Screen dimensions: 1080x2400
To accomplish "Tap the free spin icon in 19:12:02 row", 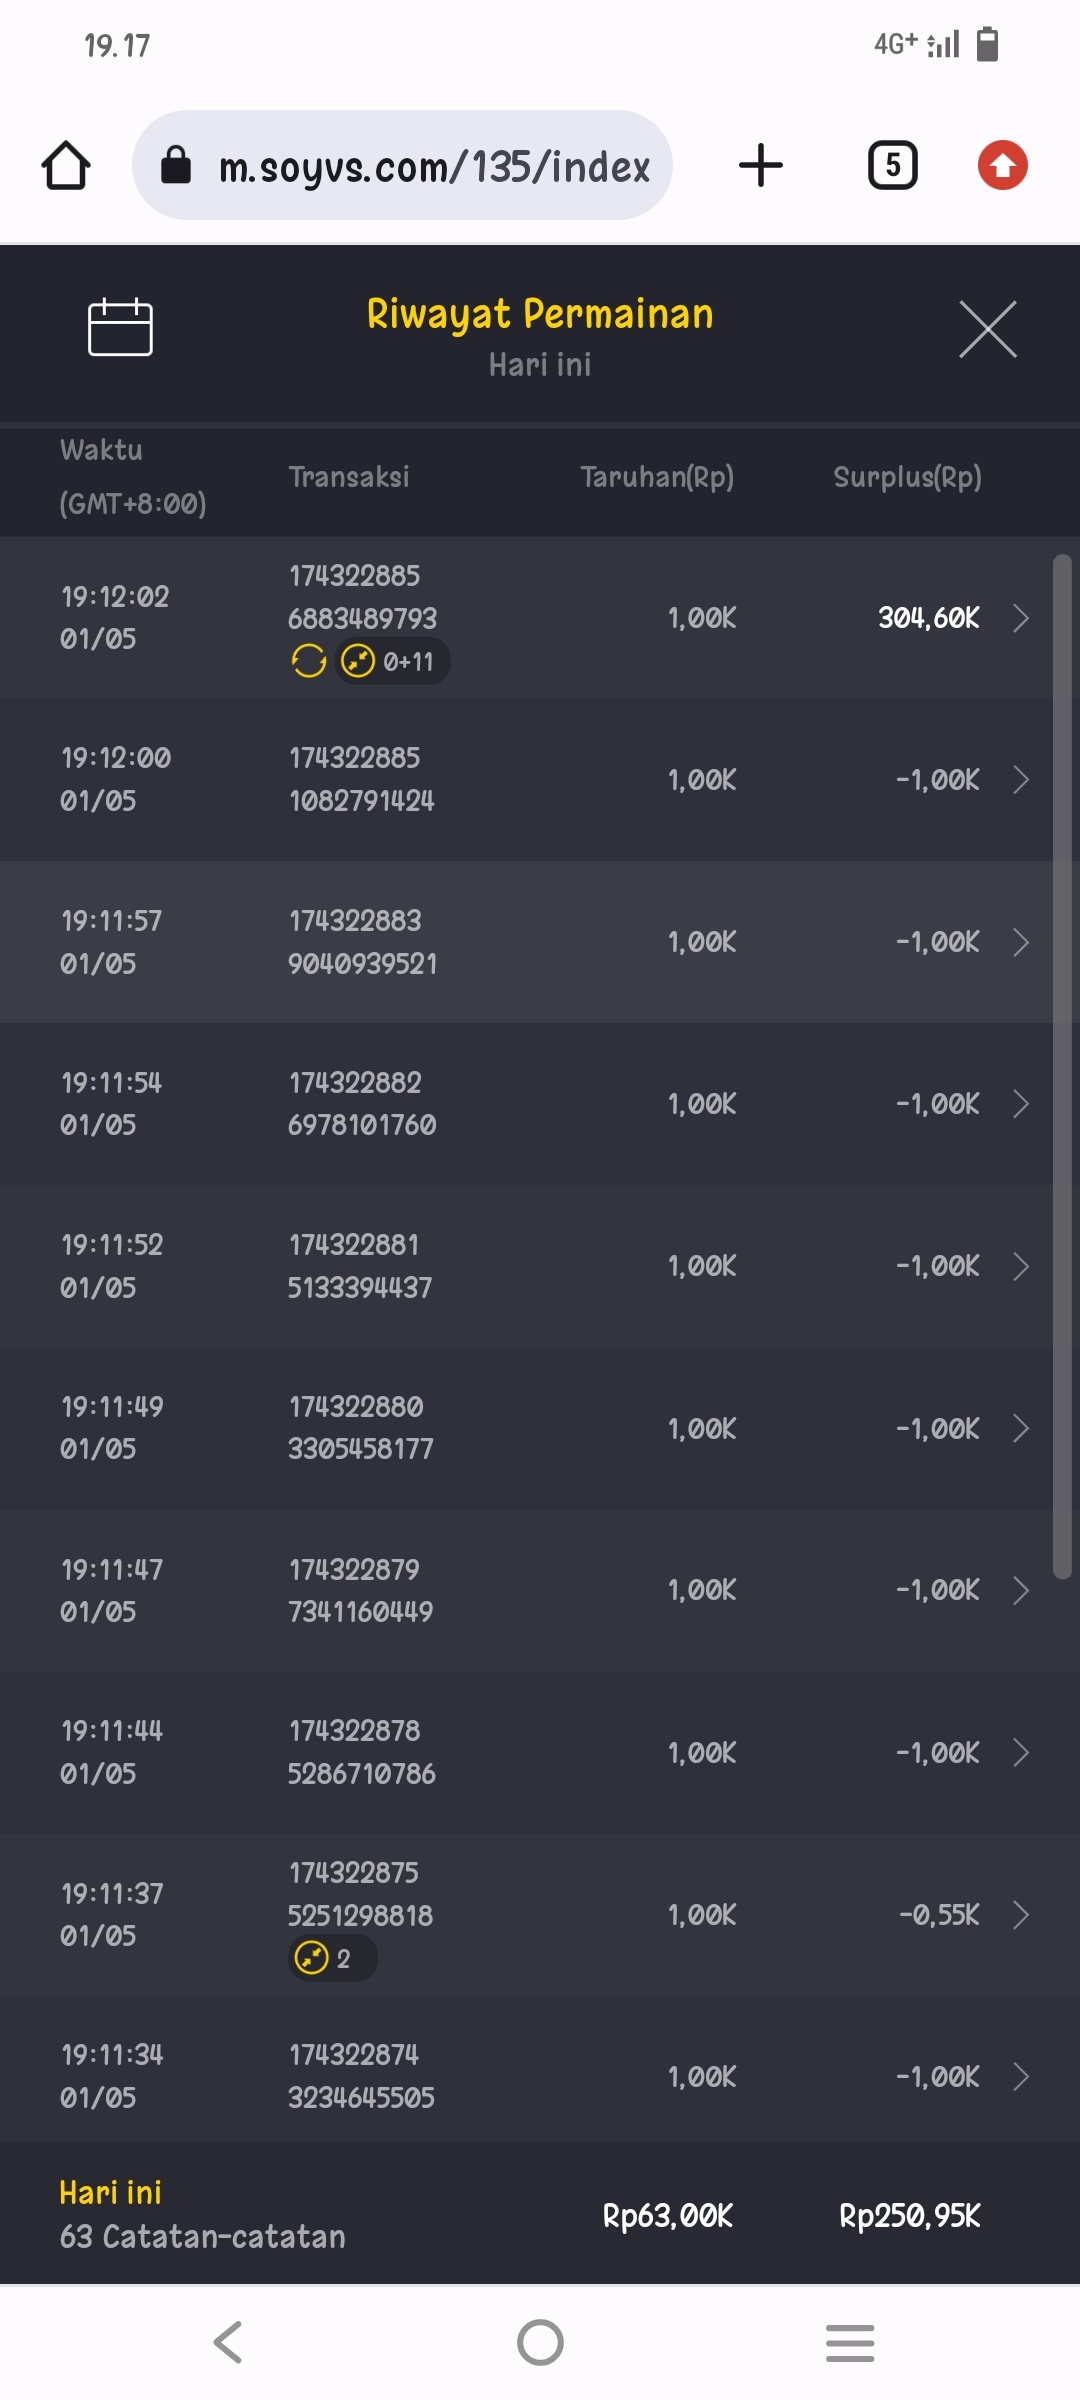I will point(309,661).
